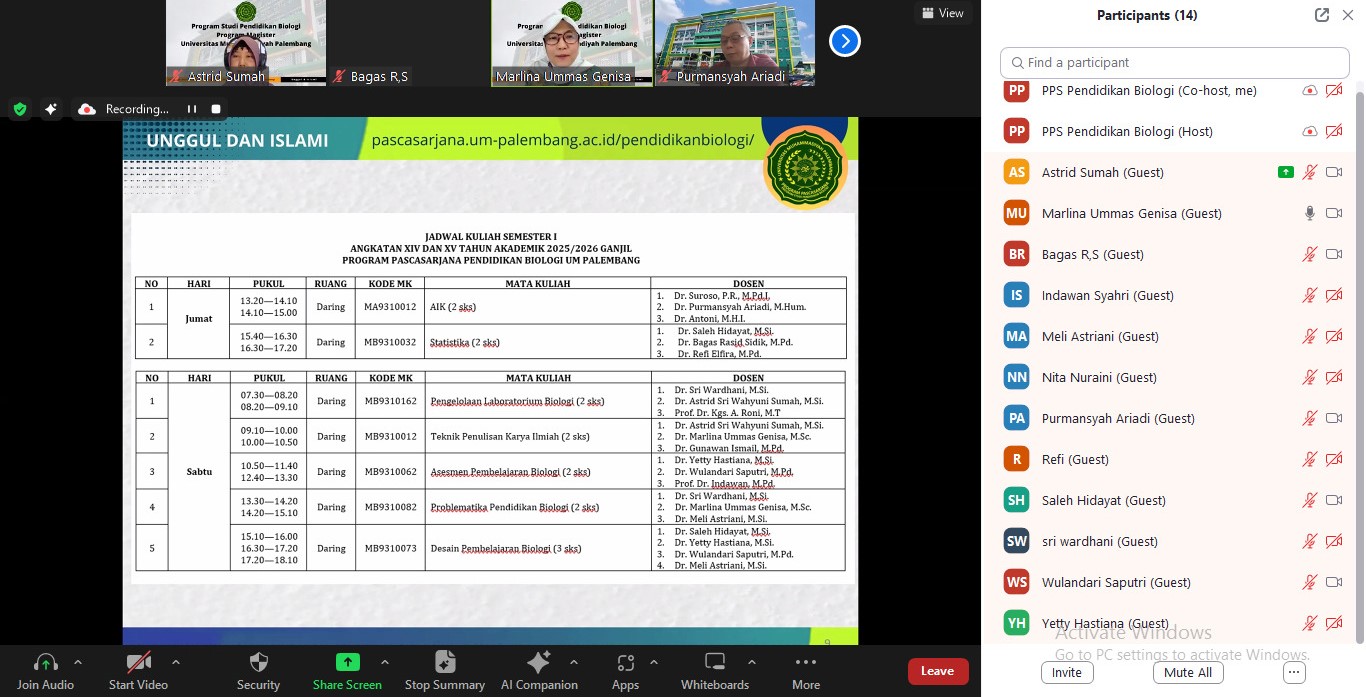Expand the Start Video options arrow
The height and width of the screenshot is (697, 1366).
click(x=176, y=662)
